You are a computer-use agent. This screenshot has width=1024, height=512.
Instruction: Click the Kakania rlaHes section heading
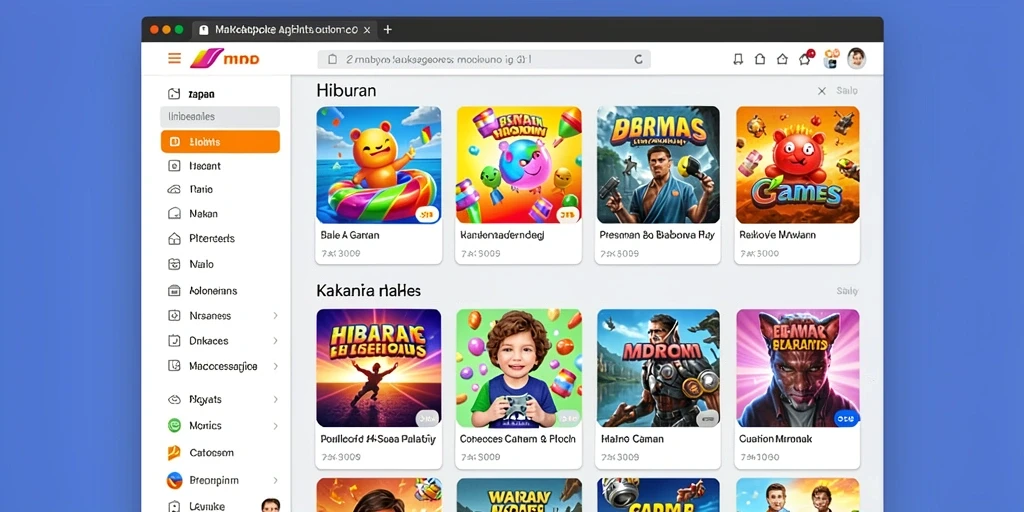(368, 290)
